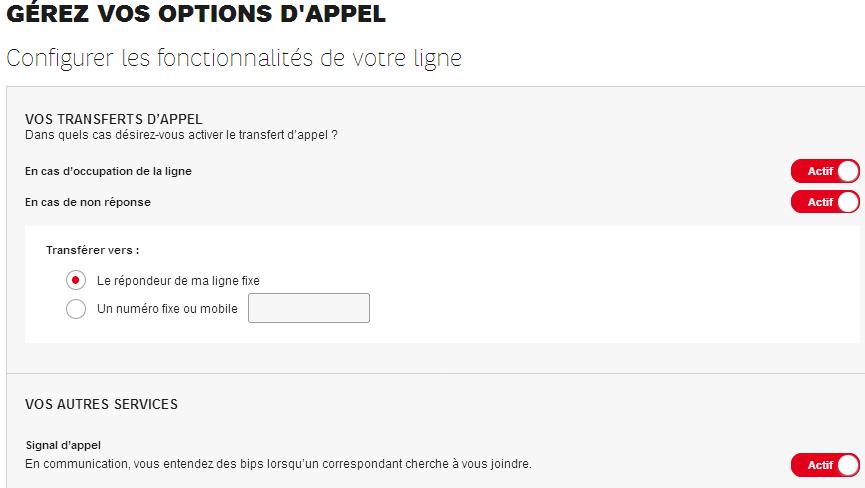Focus the phone number input field

(x=309, y=309)
